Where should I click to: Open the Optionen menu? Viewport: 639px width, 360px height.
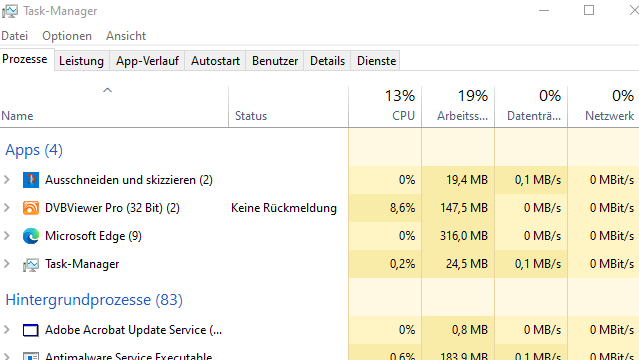pyautogui.click(x=67, y=36)
